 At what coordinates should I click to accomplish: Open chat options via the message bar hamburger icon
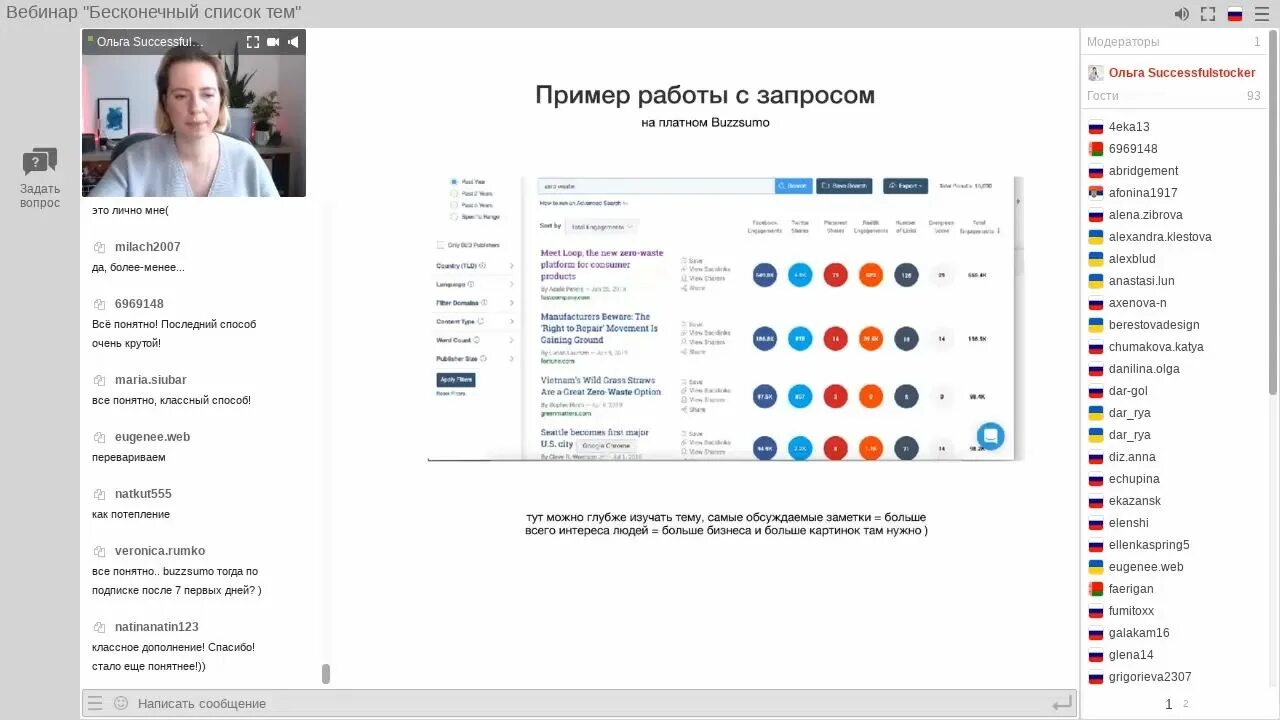click(95, 703)
